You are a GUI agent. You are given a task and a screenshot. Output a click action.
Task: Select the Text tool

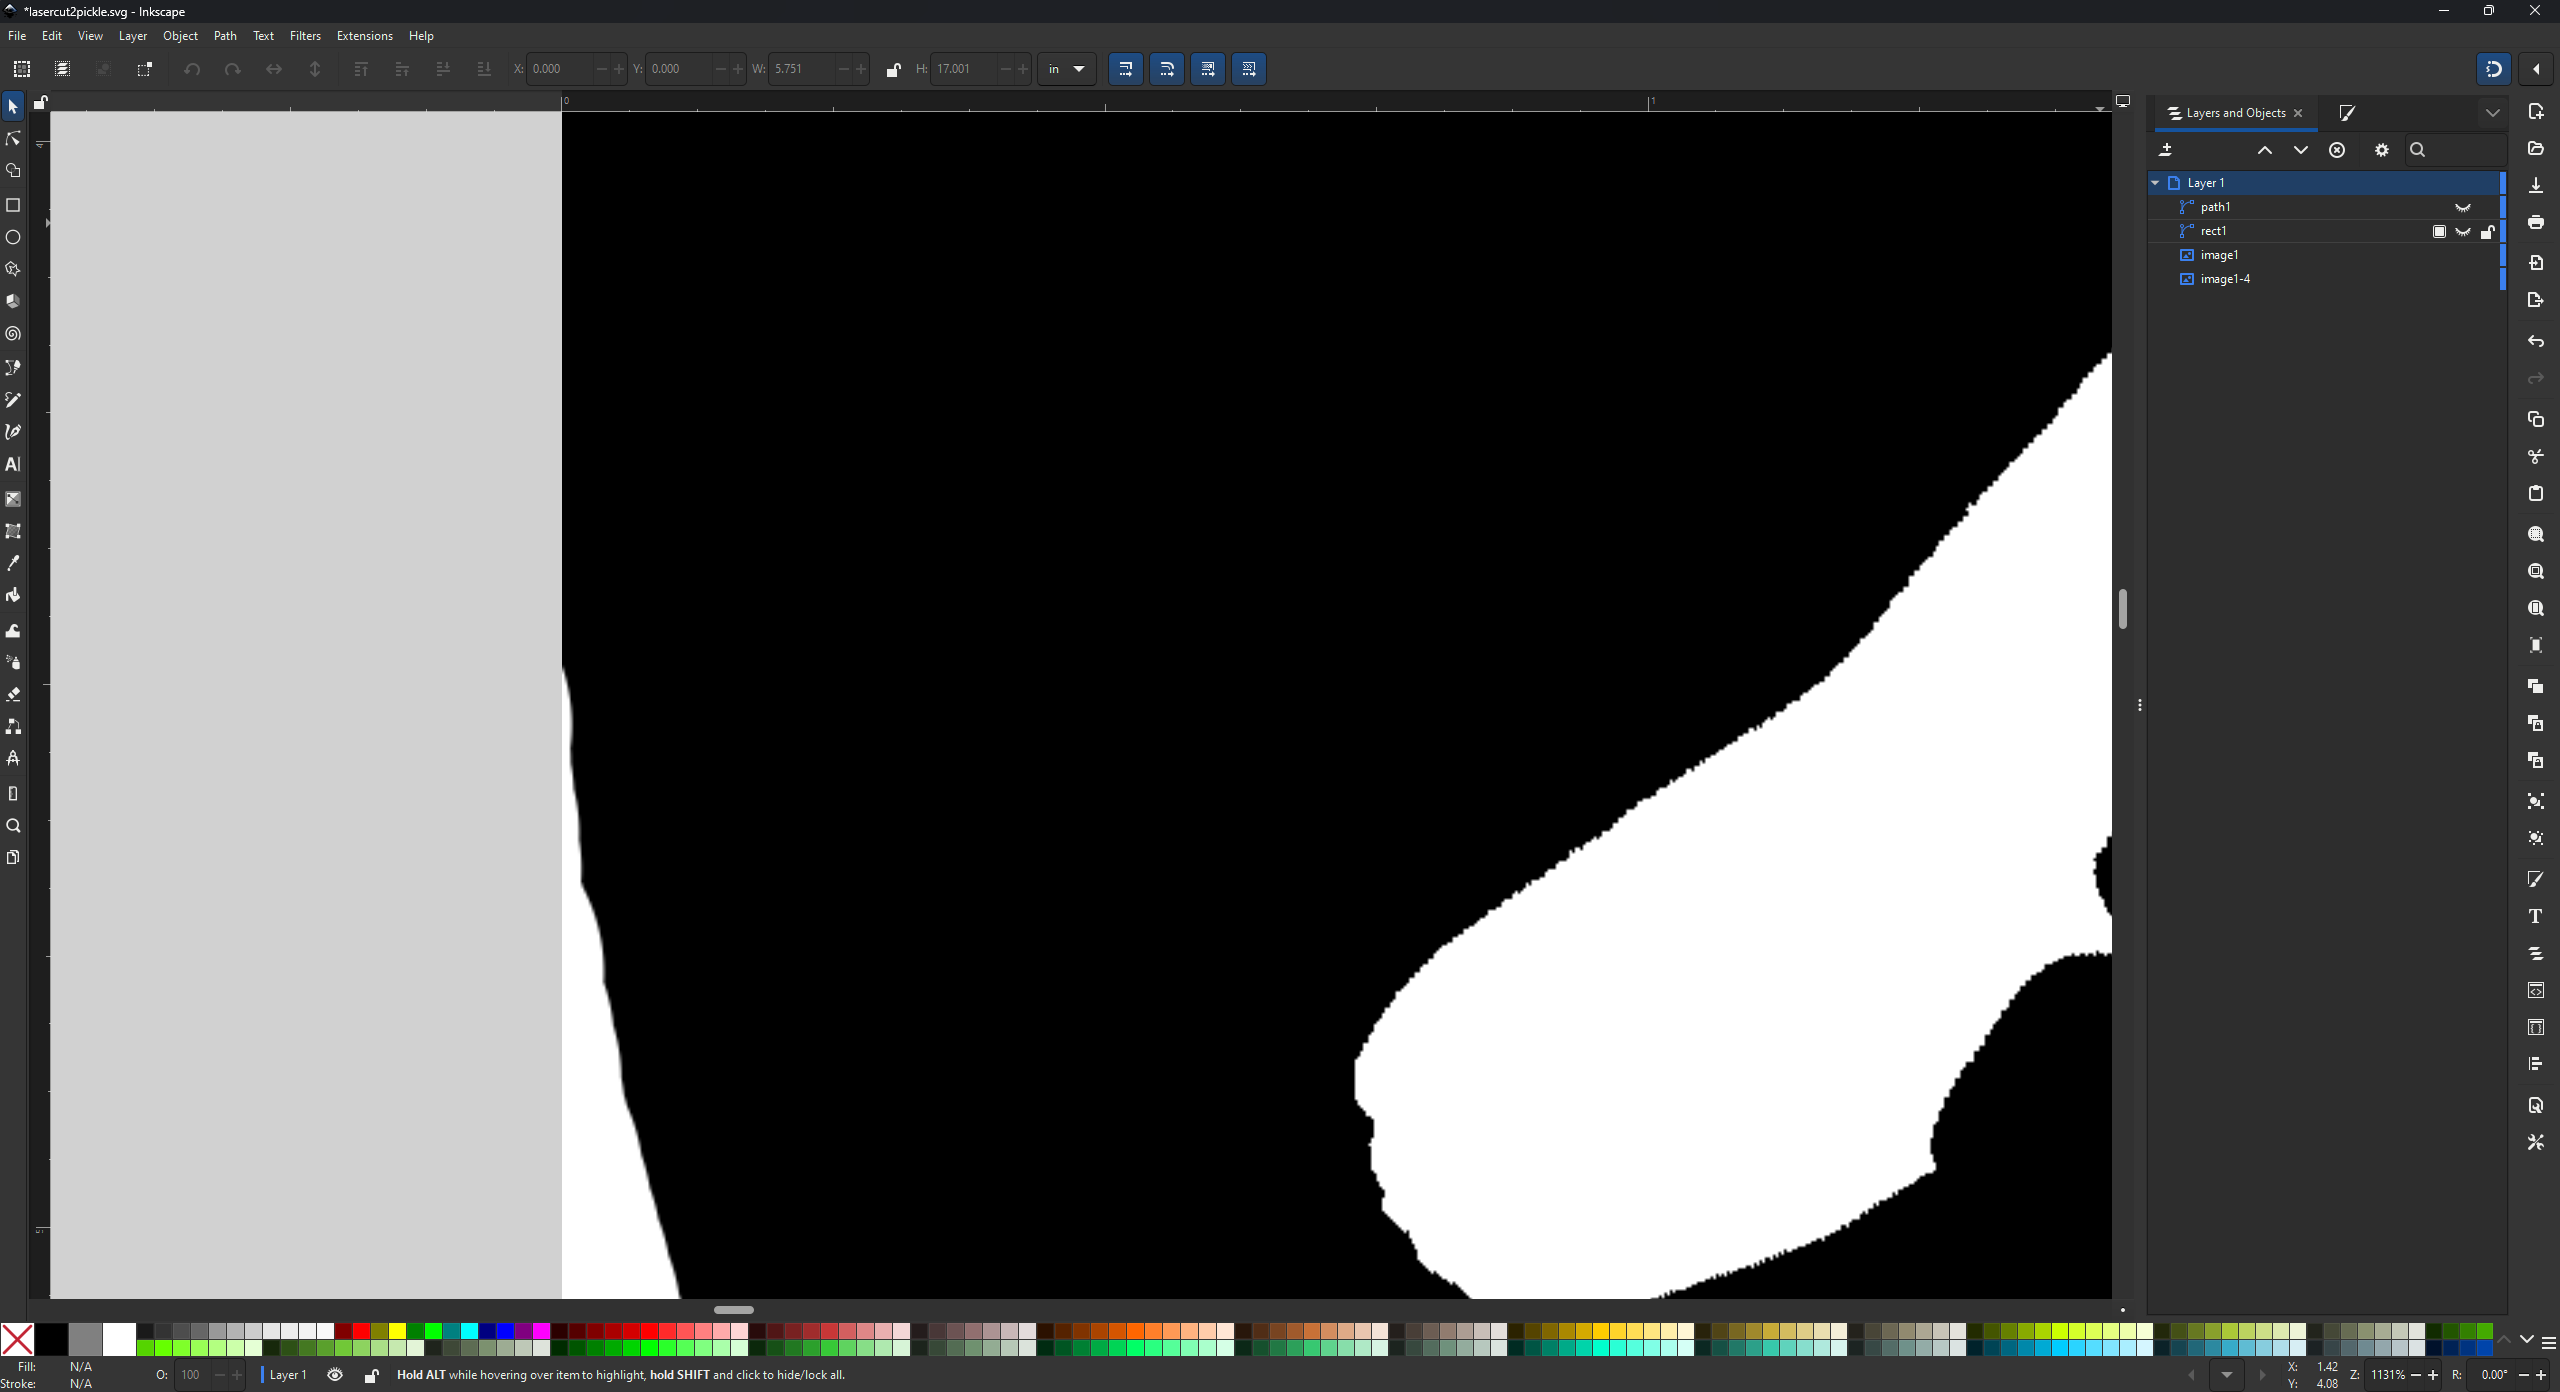(13, 464)
